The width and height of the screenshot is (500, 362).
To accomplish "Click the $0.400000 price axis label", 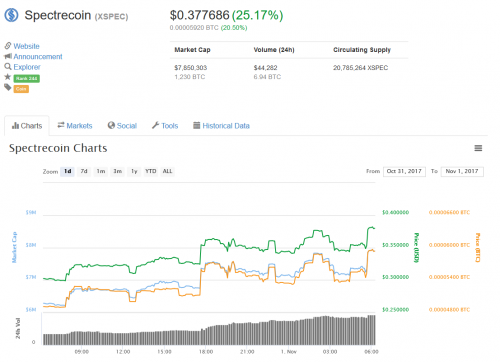I will (395, 212).
